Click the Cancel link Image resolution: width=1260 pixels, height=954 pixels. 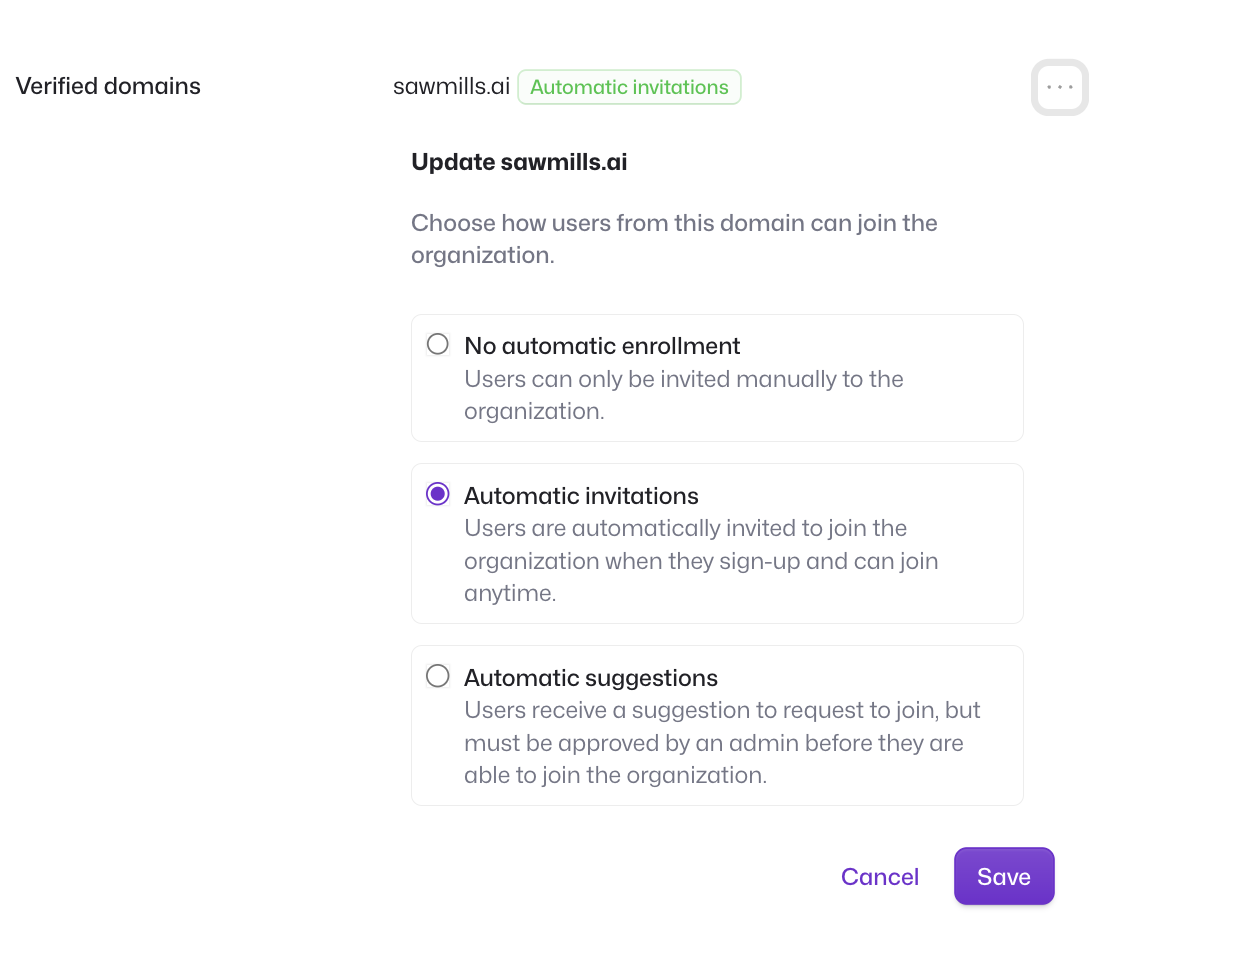(880, 877)
